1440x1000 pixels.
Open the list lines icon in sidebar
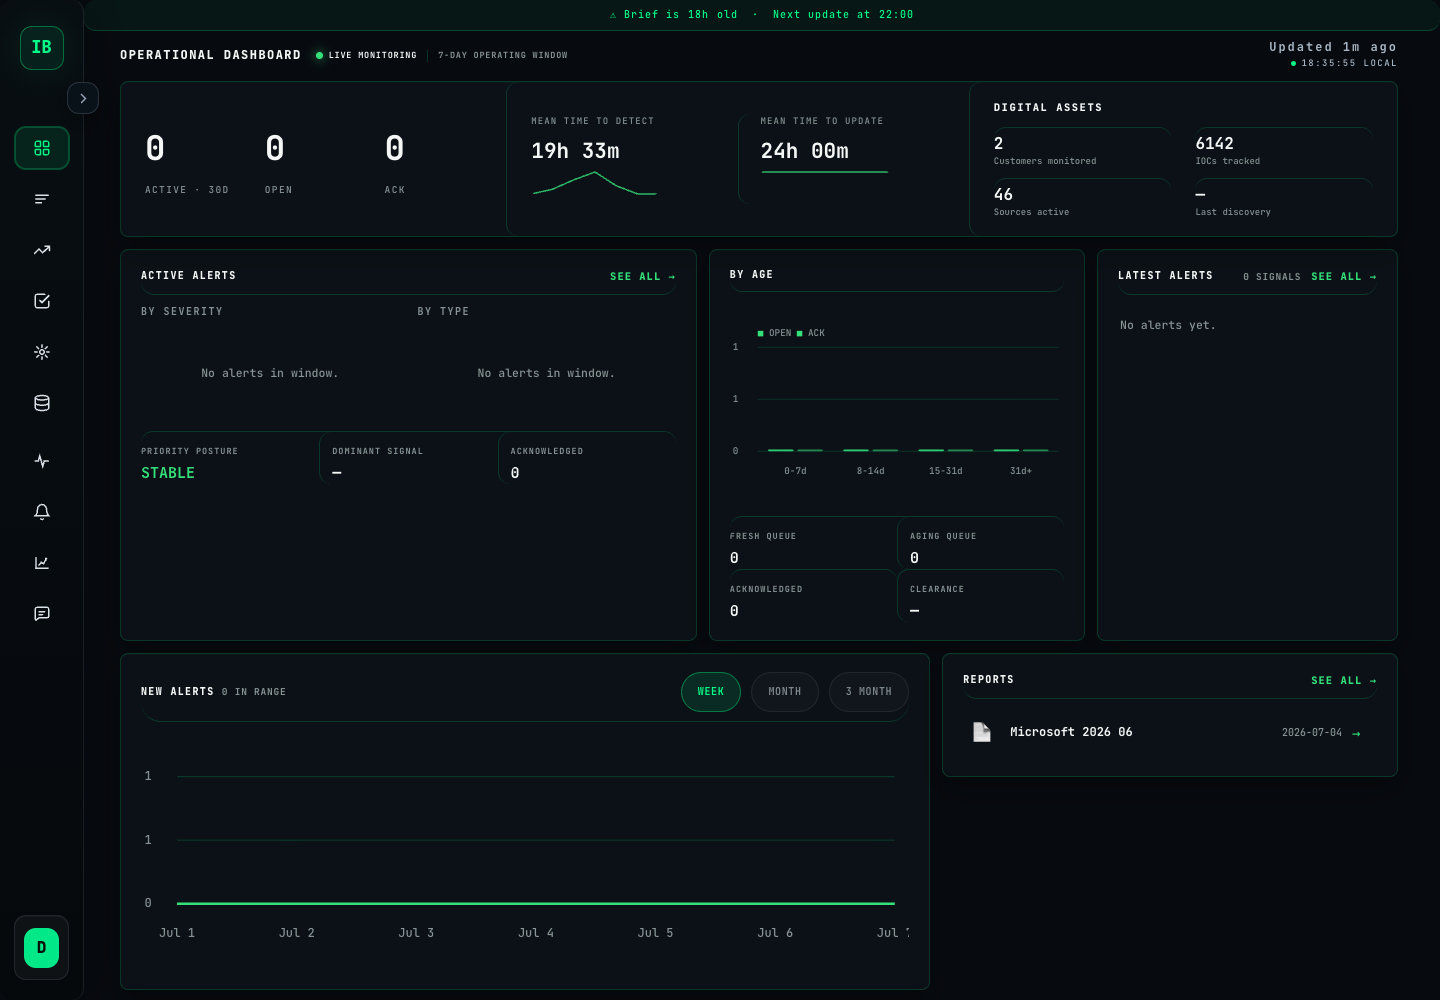pyautogui.click(x=42, y=199)
